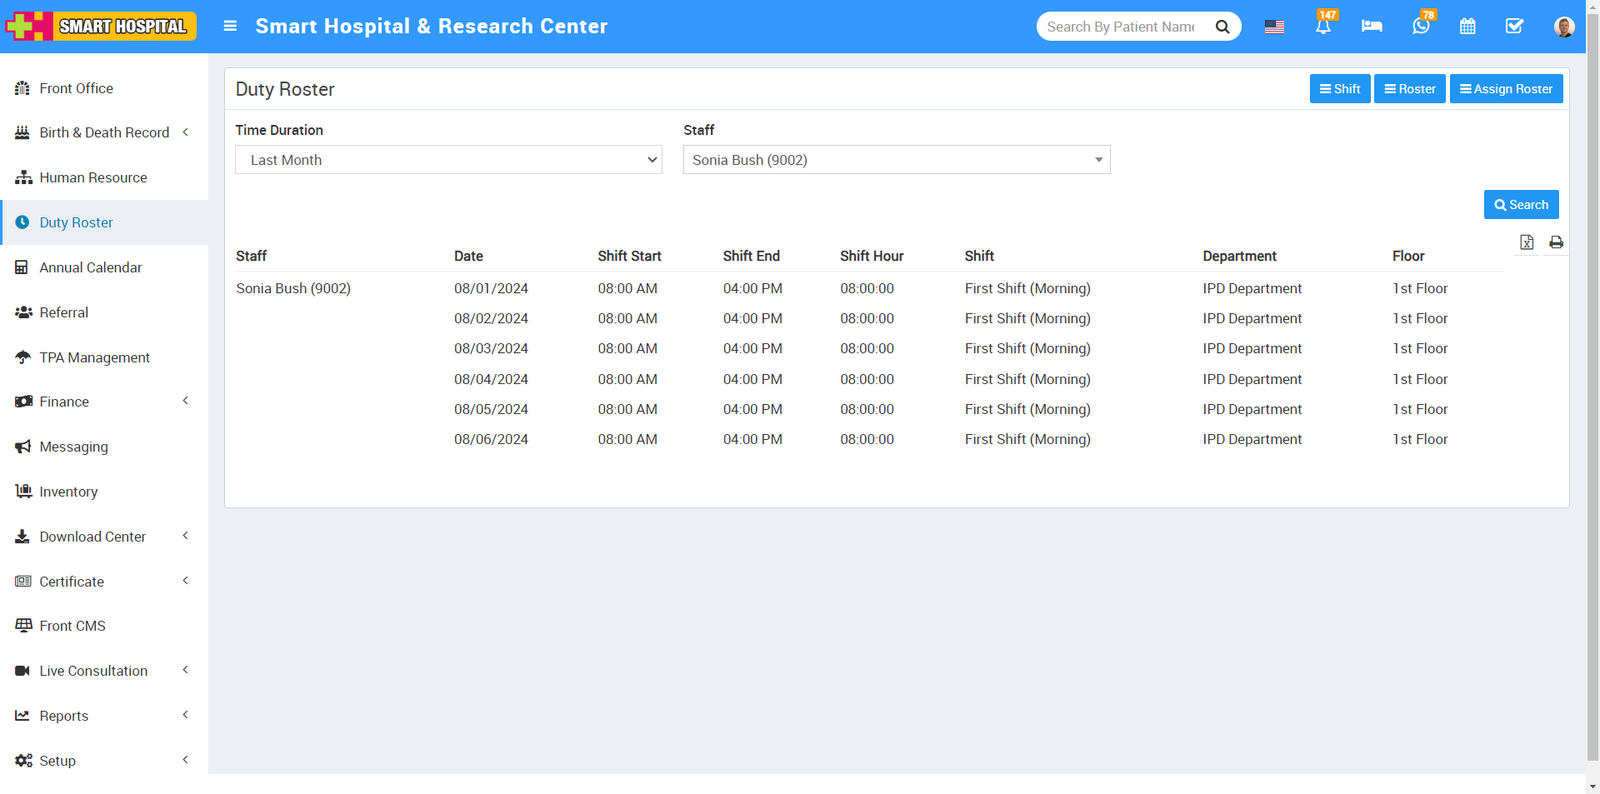The height and width of the screenshot is (794, 1600).
Task: Click the notifications bell icon
Action: (x=1323, y=27)
